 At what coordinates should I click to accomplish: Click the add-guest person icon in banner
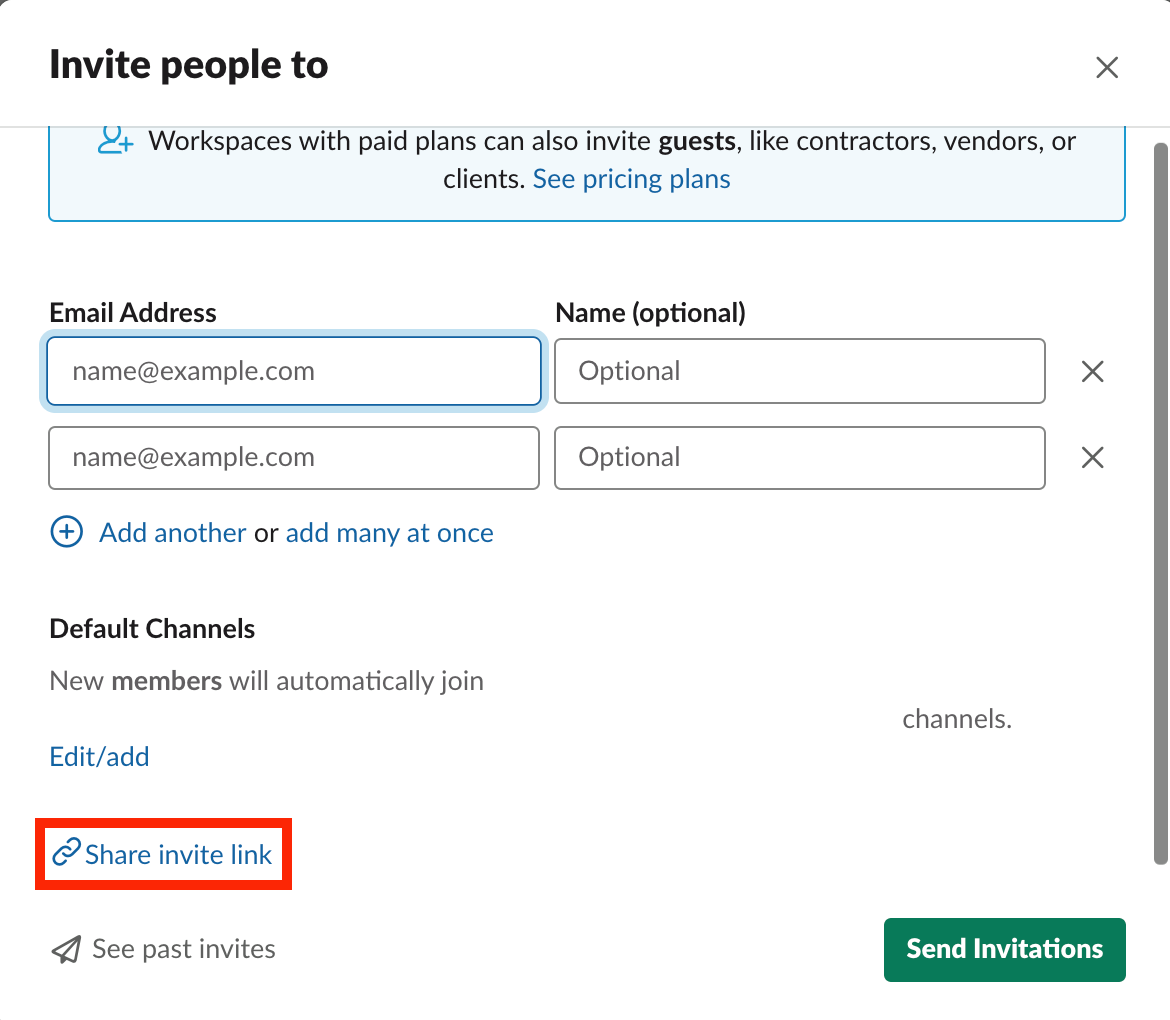(115, 140)
